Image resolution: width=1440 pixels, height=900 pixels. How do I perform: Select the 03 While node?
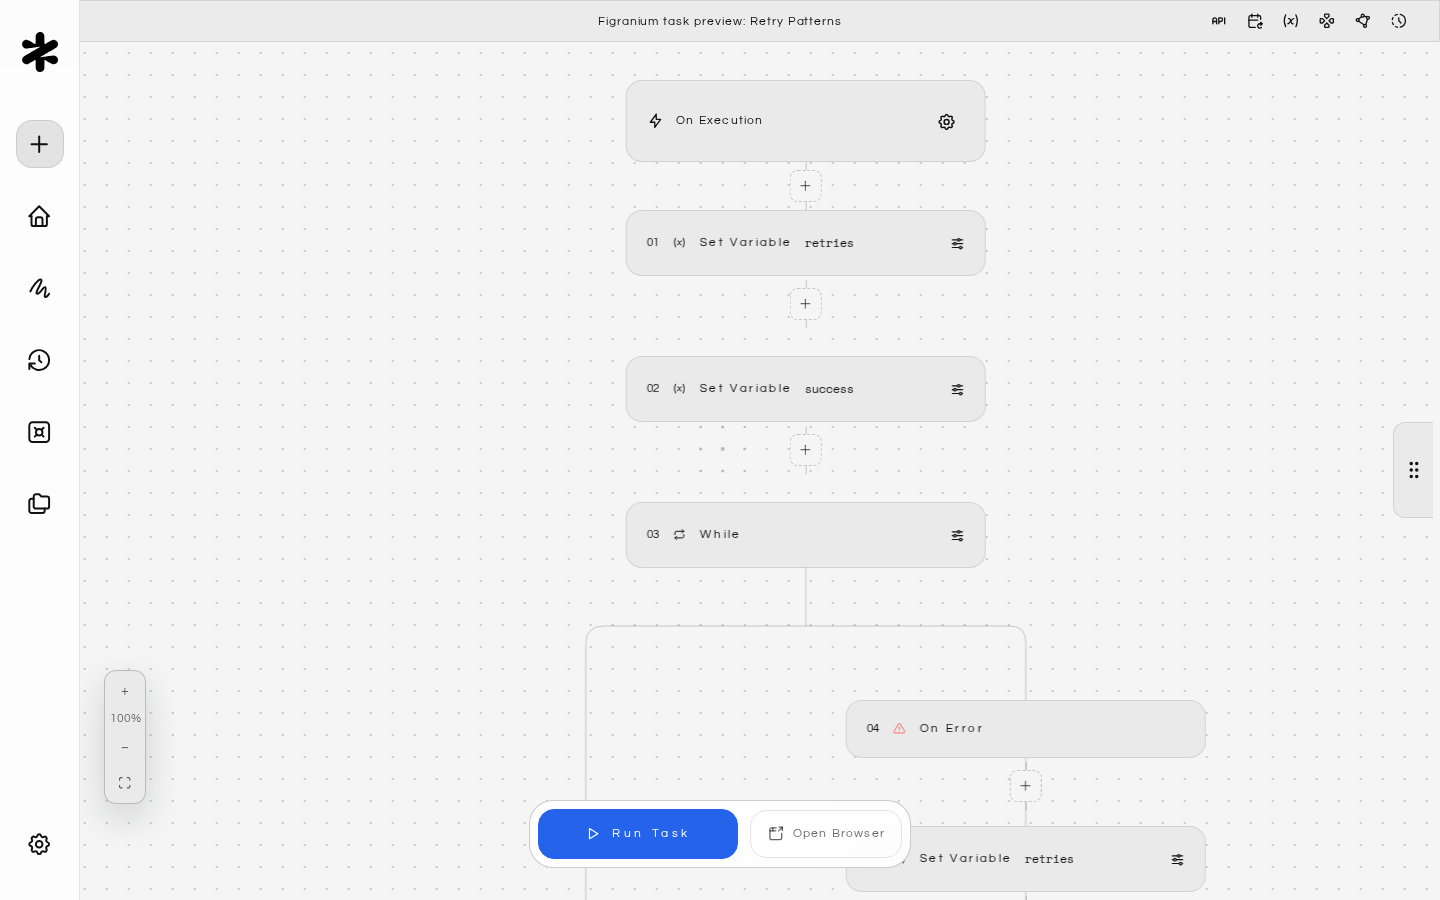806,535
